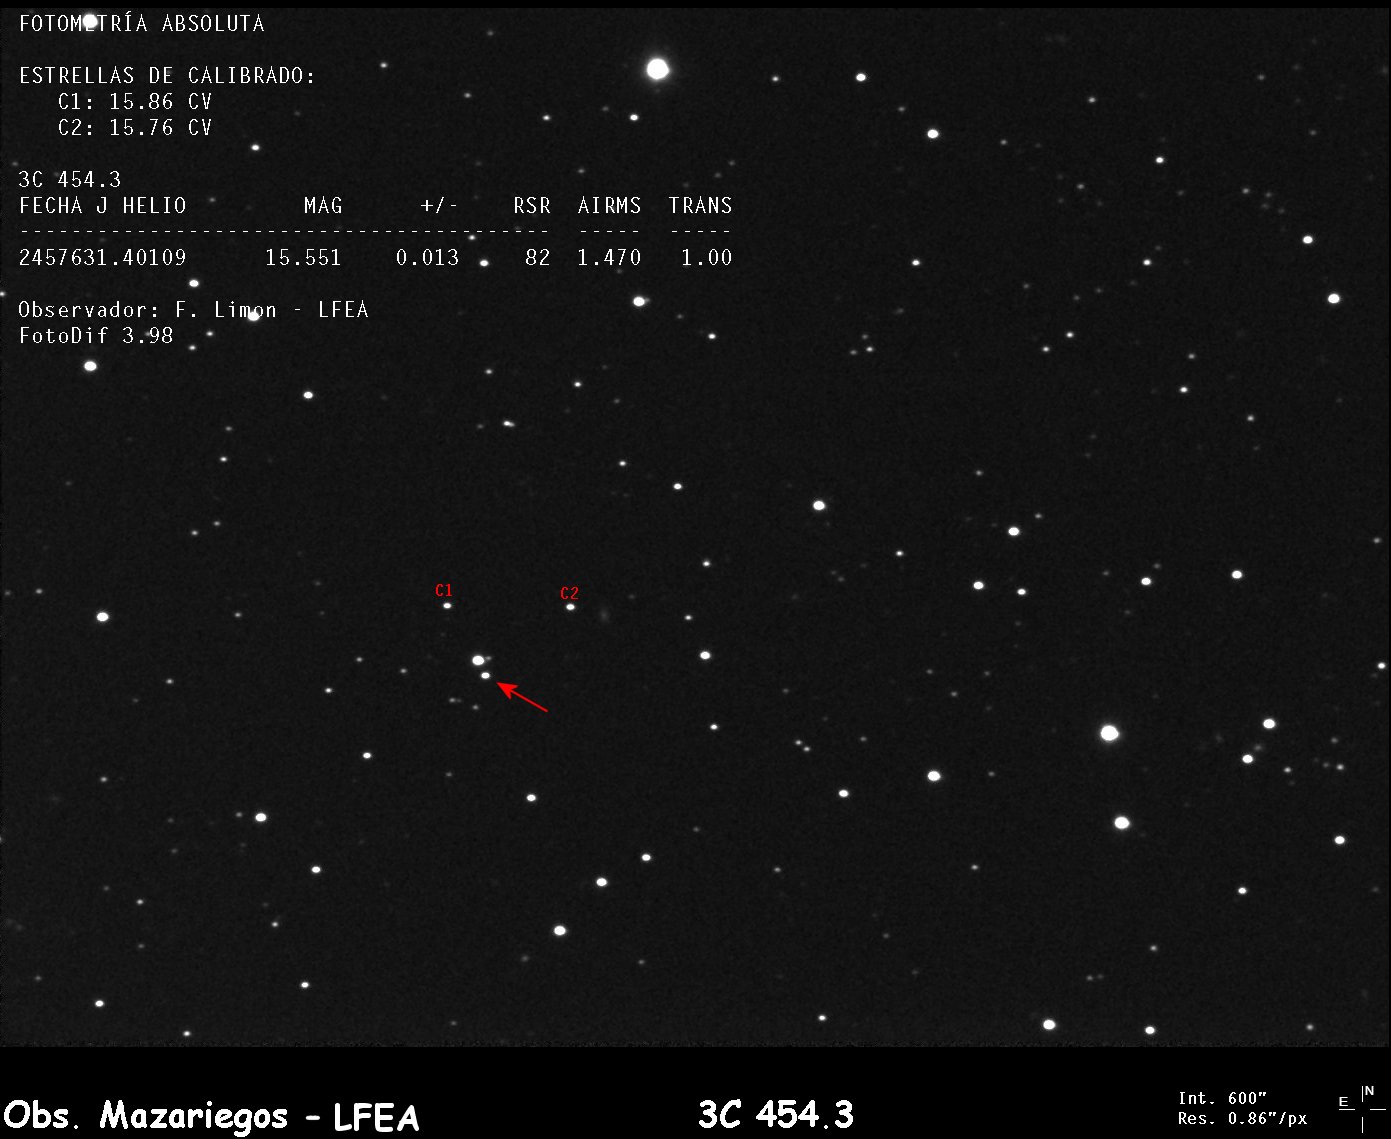This screenshot has height=1139, width=1391.
Task: Click the red 'C2' star label
Action: click(569, 593)
